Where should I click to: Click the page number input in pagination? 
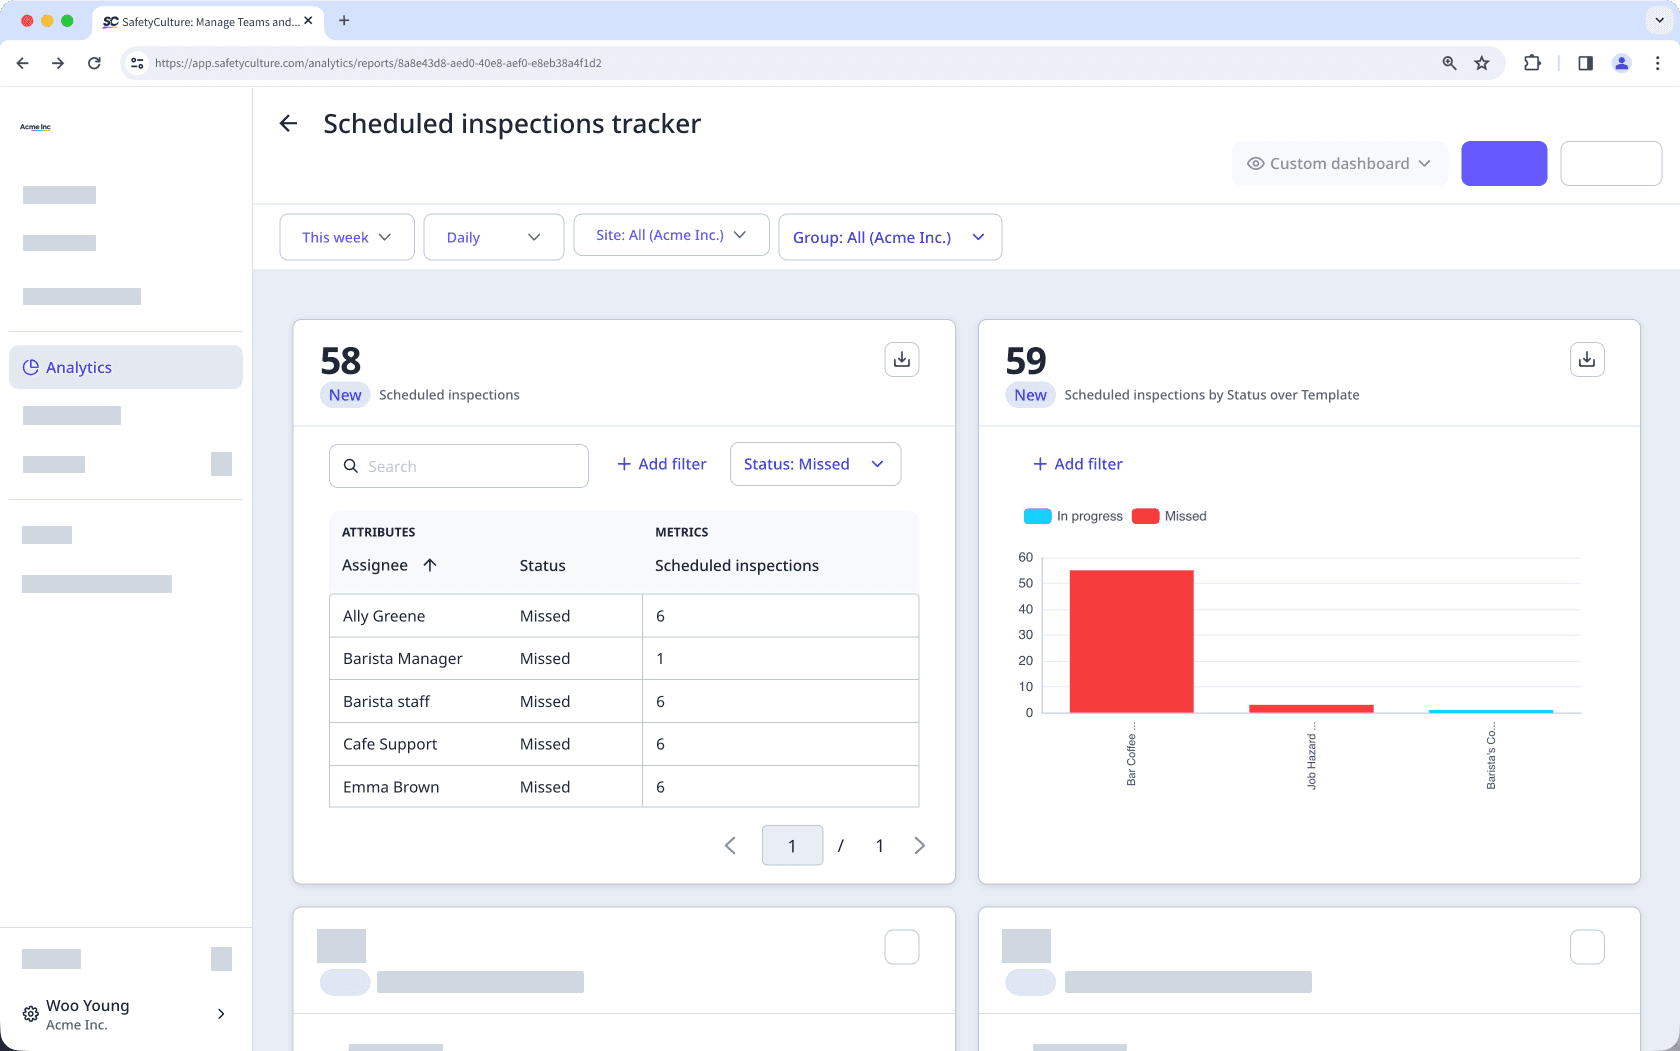(792, 845)
